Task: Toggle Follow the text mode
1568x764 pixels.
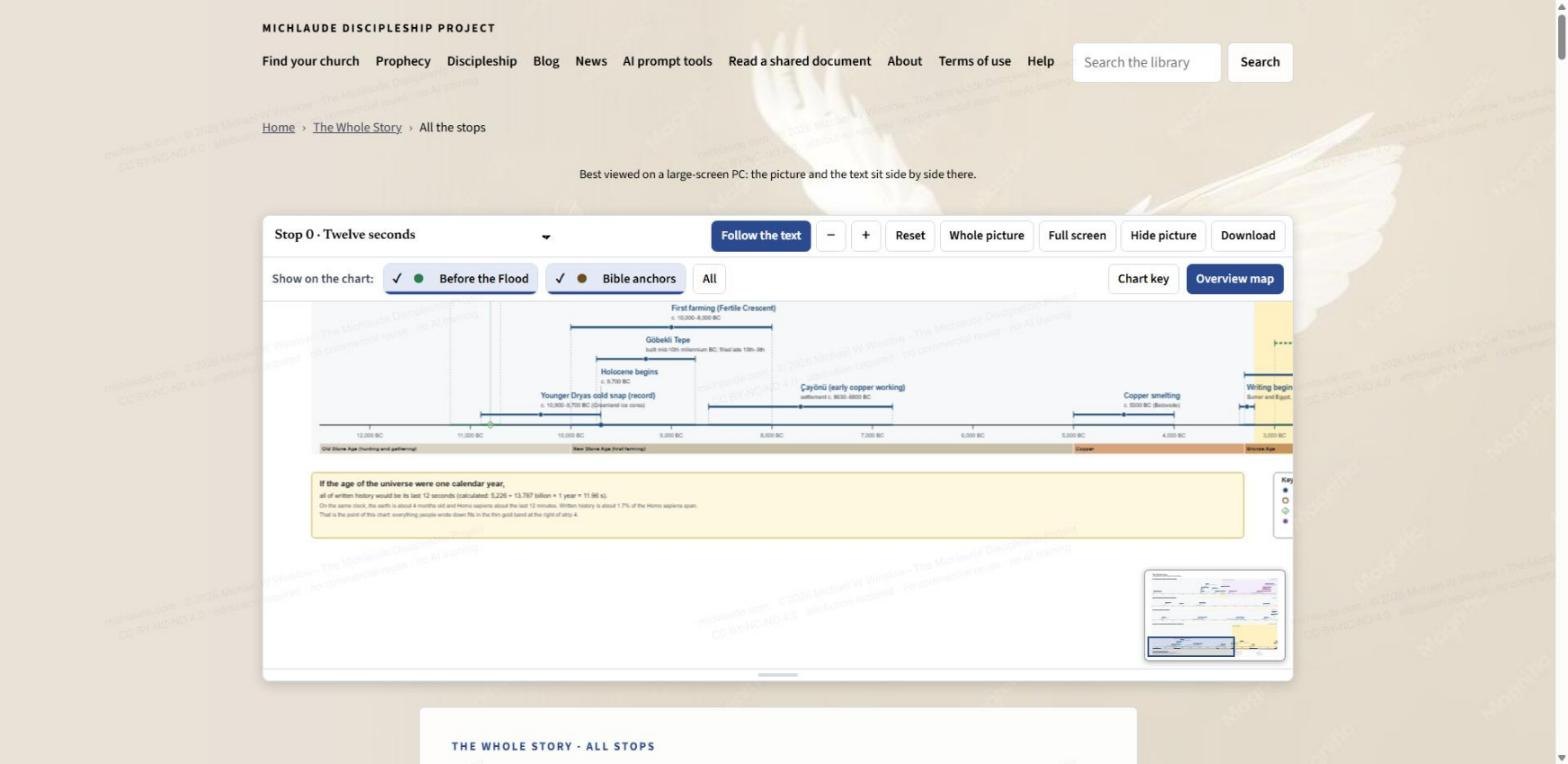Action: [x=761, y=236]
